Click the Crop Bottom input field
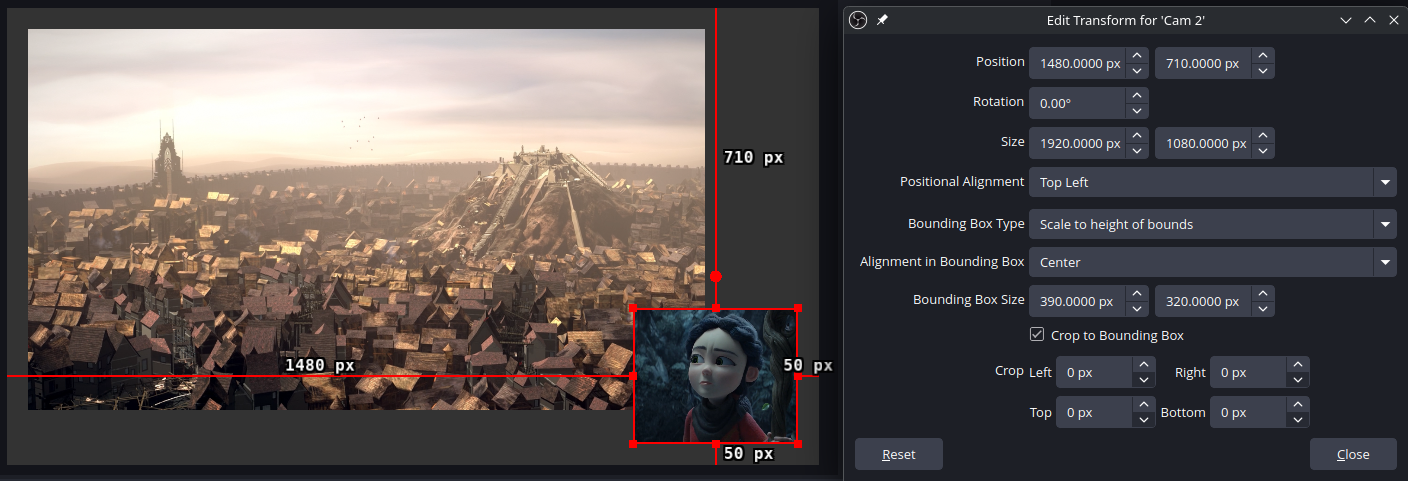This screenshot has width=1408, height=481. [1248, 413]
